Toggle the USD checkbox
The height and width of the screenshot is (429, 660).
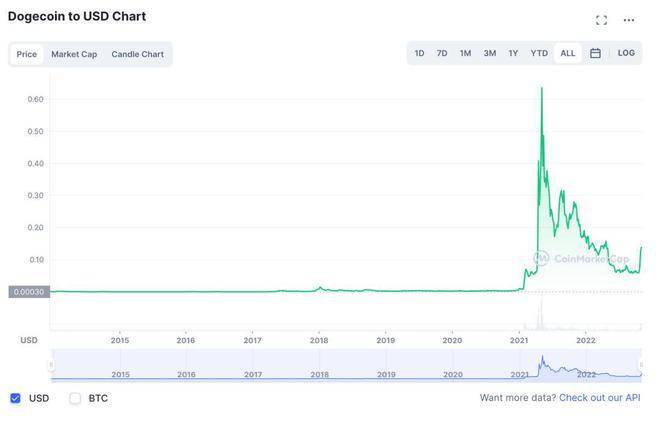15,398
